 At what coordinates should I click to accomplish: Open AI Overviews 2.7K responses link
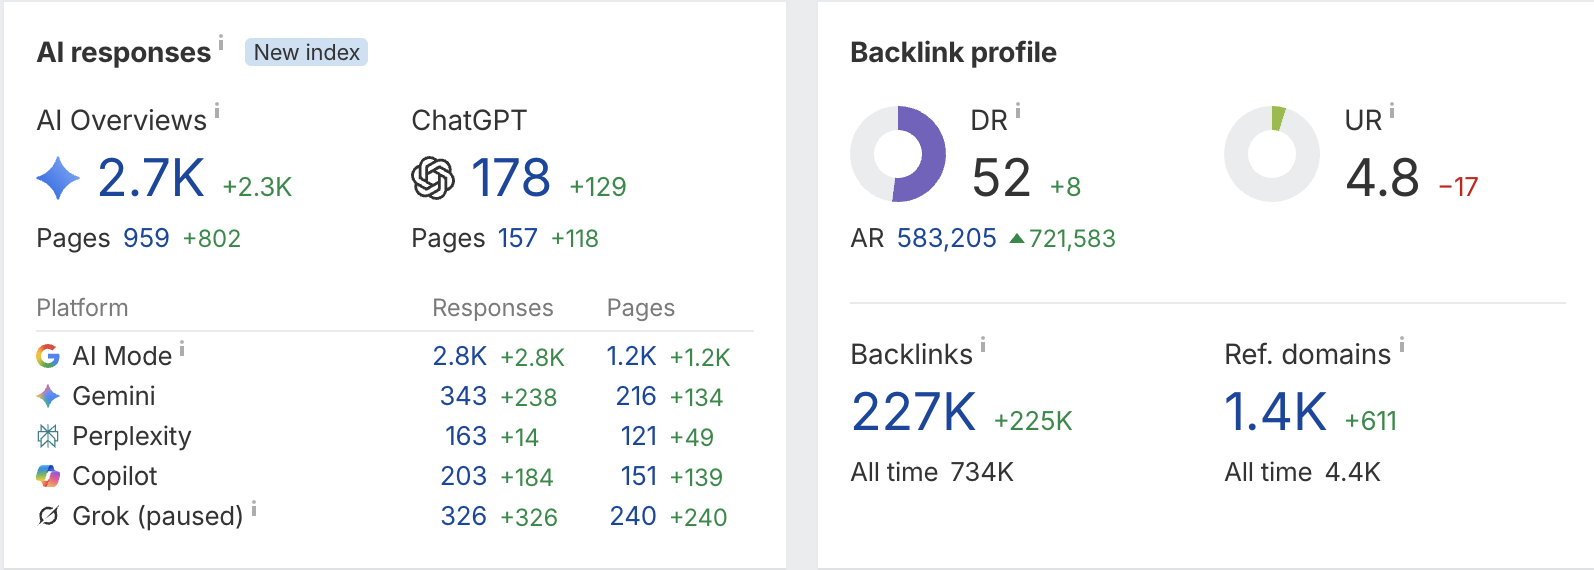[151, 178]
